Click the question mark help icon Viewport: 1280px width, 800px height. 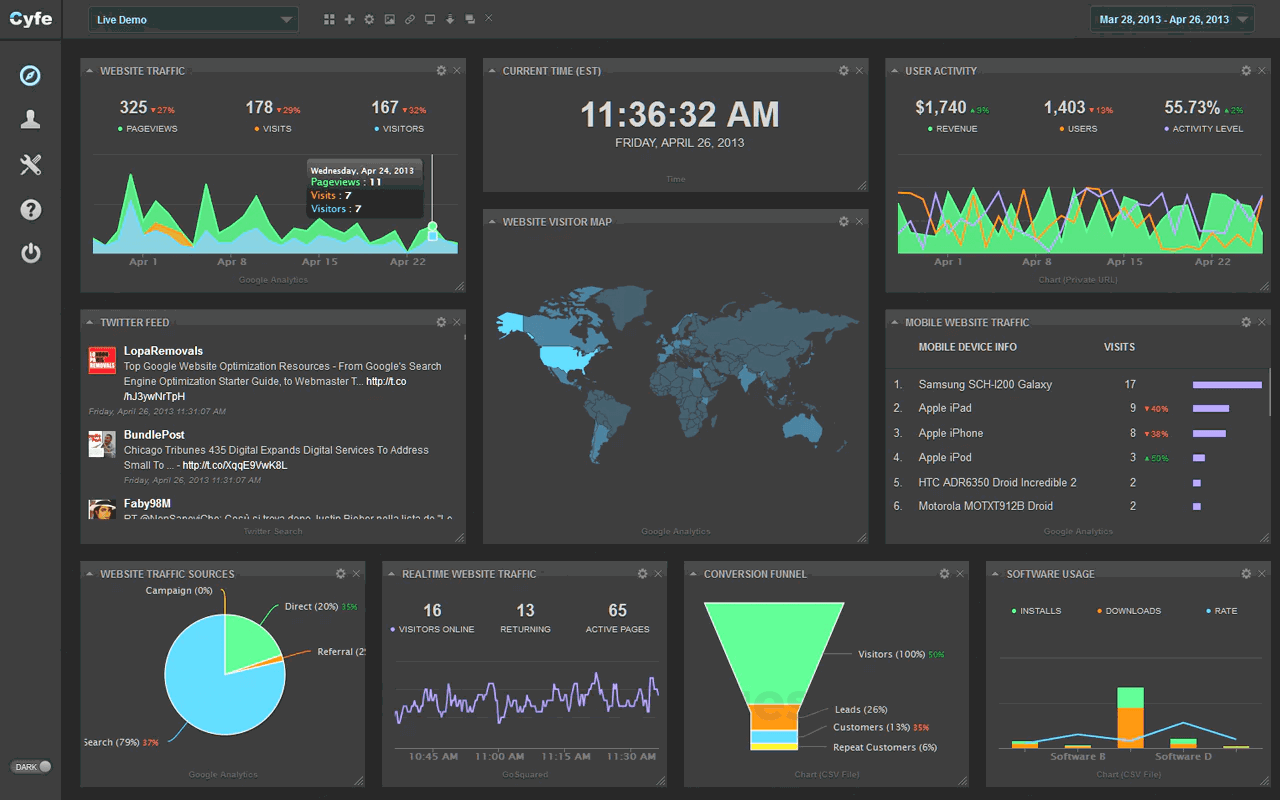pyautogui.click(x=30, y=209)
